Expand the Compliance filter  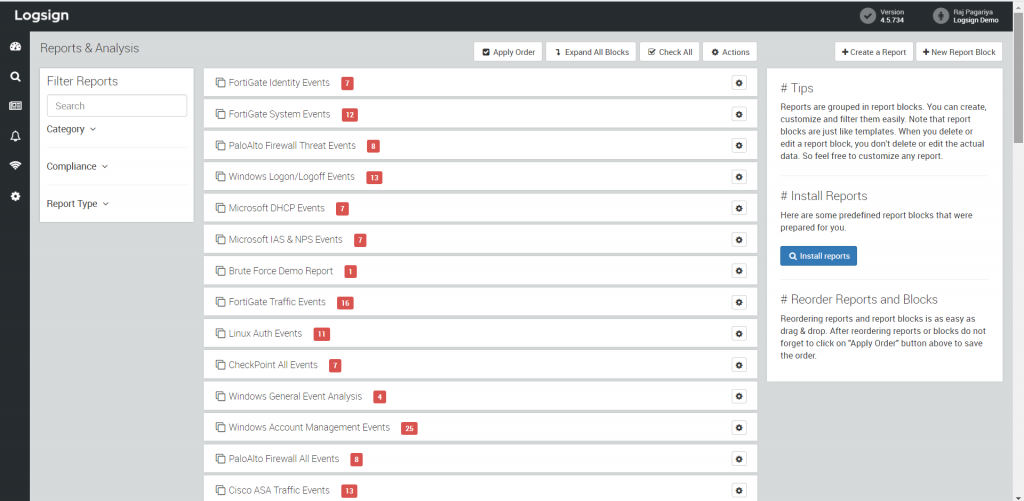tap(77, 167)
